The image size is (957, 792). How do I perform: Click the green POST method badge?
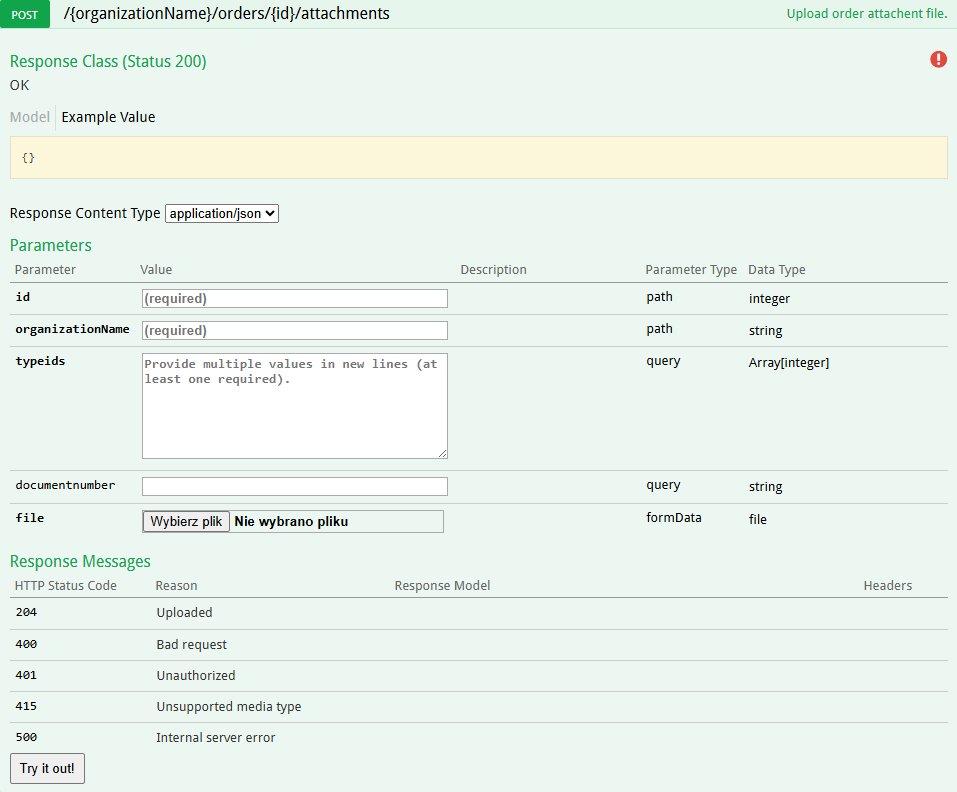coord(25,15)
